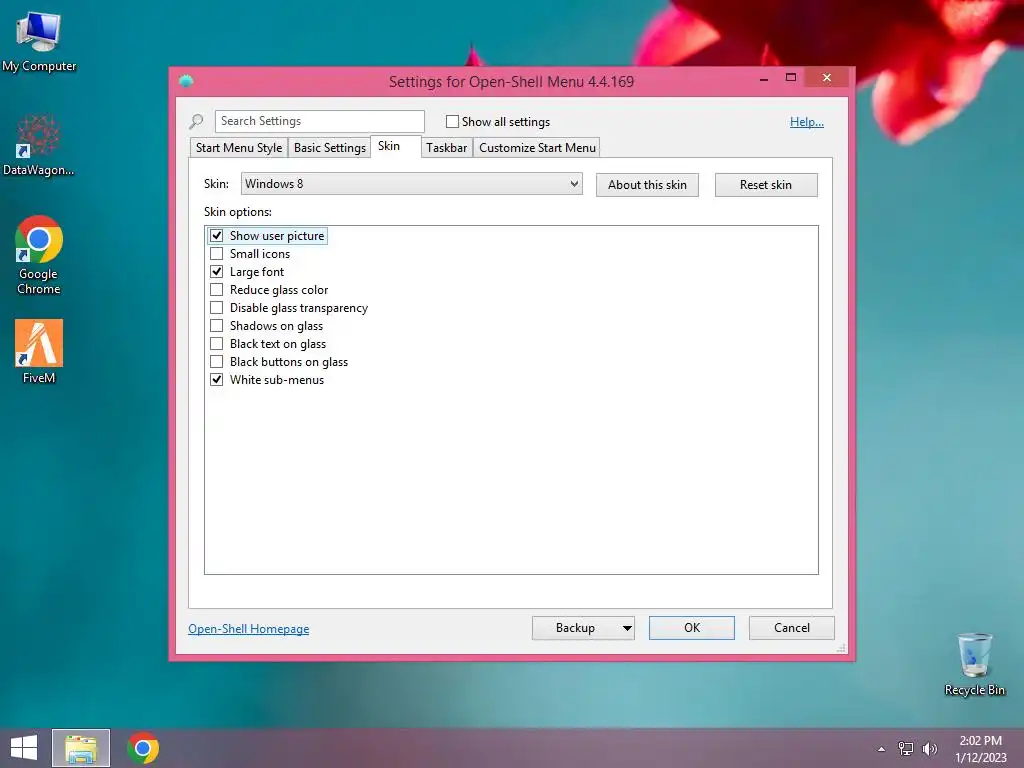Switch to the Taskbar tab
The height and width of the screenshot is (768, 1024).
447,148
